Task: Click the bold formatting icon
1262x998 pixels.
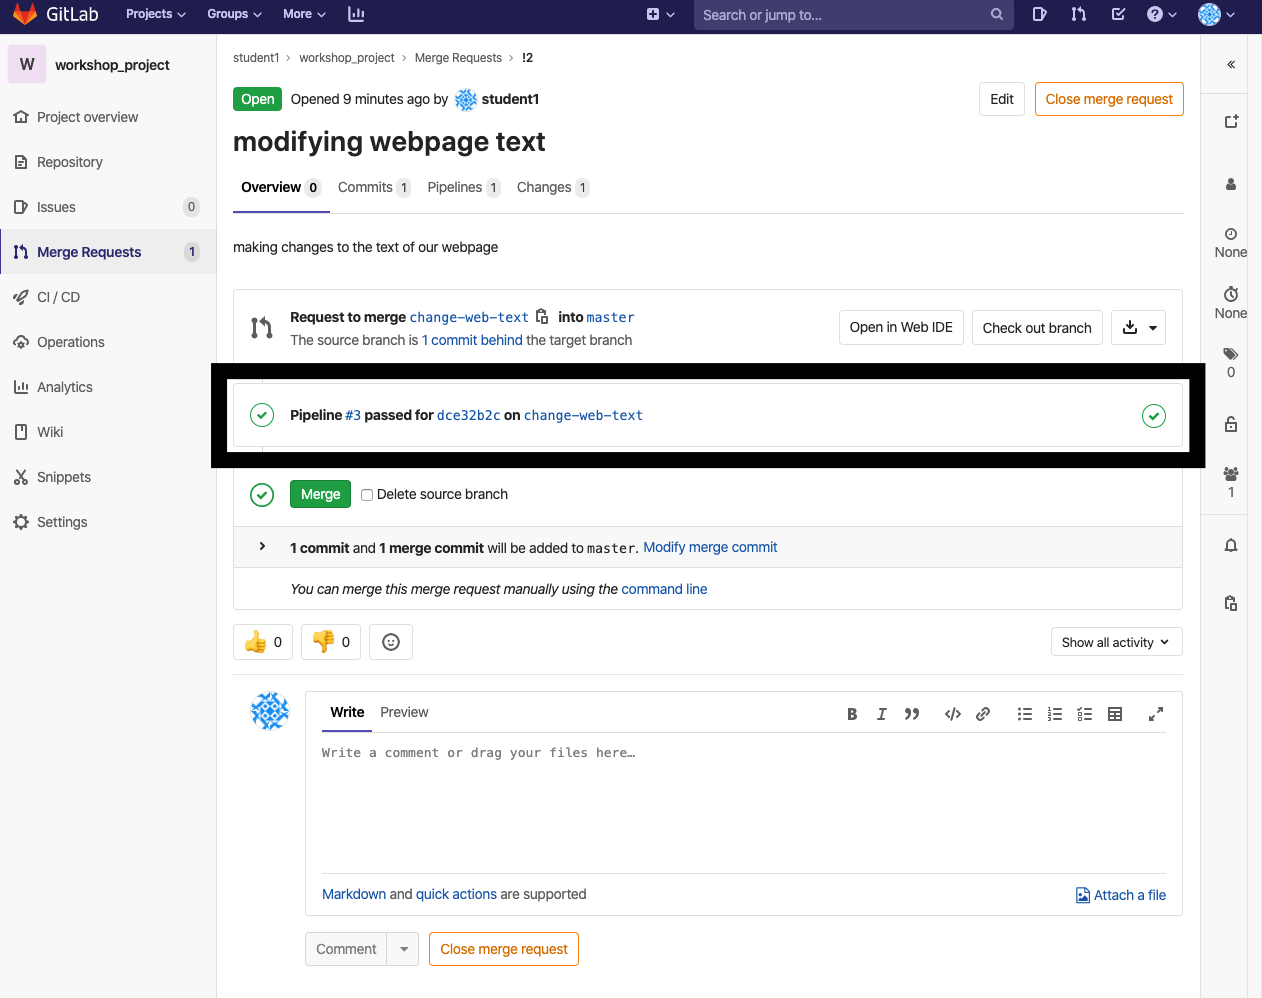Action: [852, 714]
